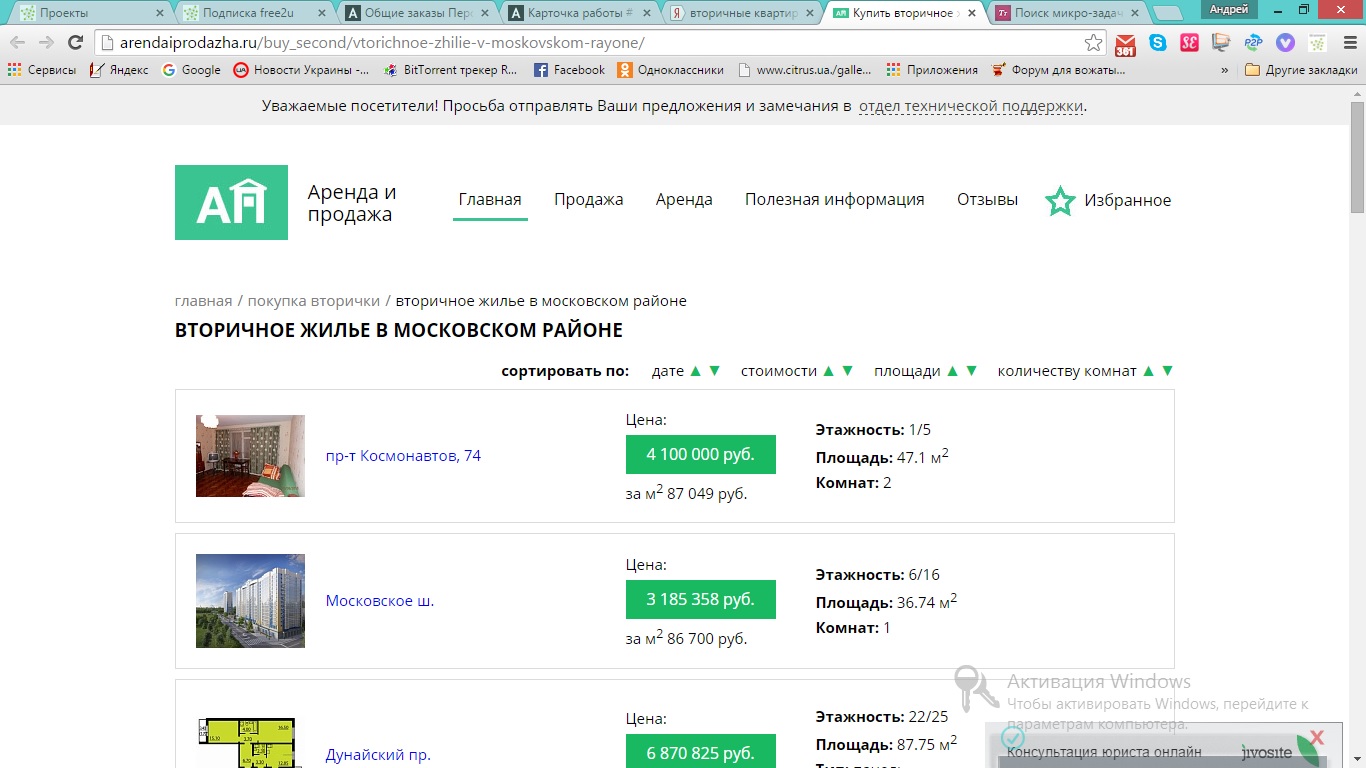Image resolution: width=1366 pixels, height=768 pixels.
Task: Click the page scrollbar down arrow
Action: pyautogui.click(x=1357, y=759)
